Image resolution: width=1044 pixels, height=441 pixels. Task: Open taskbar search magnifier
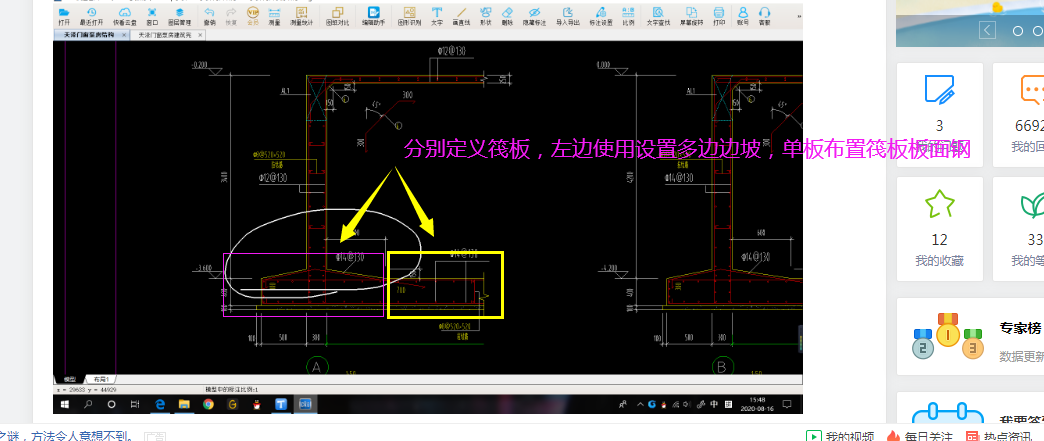89,404
